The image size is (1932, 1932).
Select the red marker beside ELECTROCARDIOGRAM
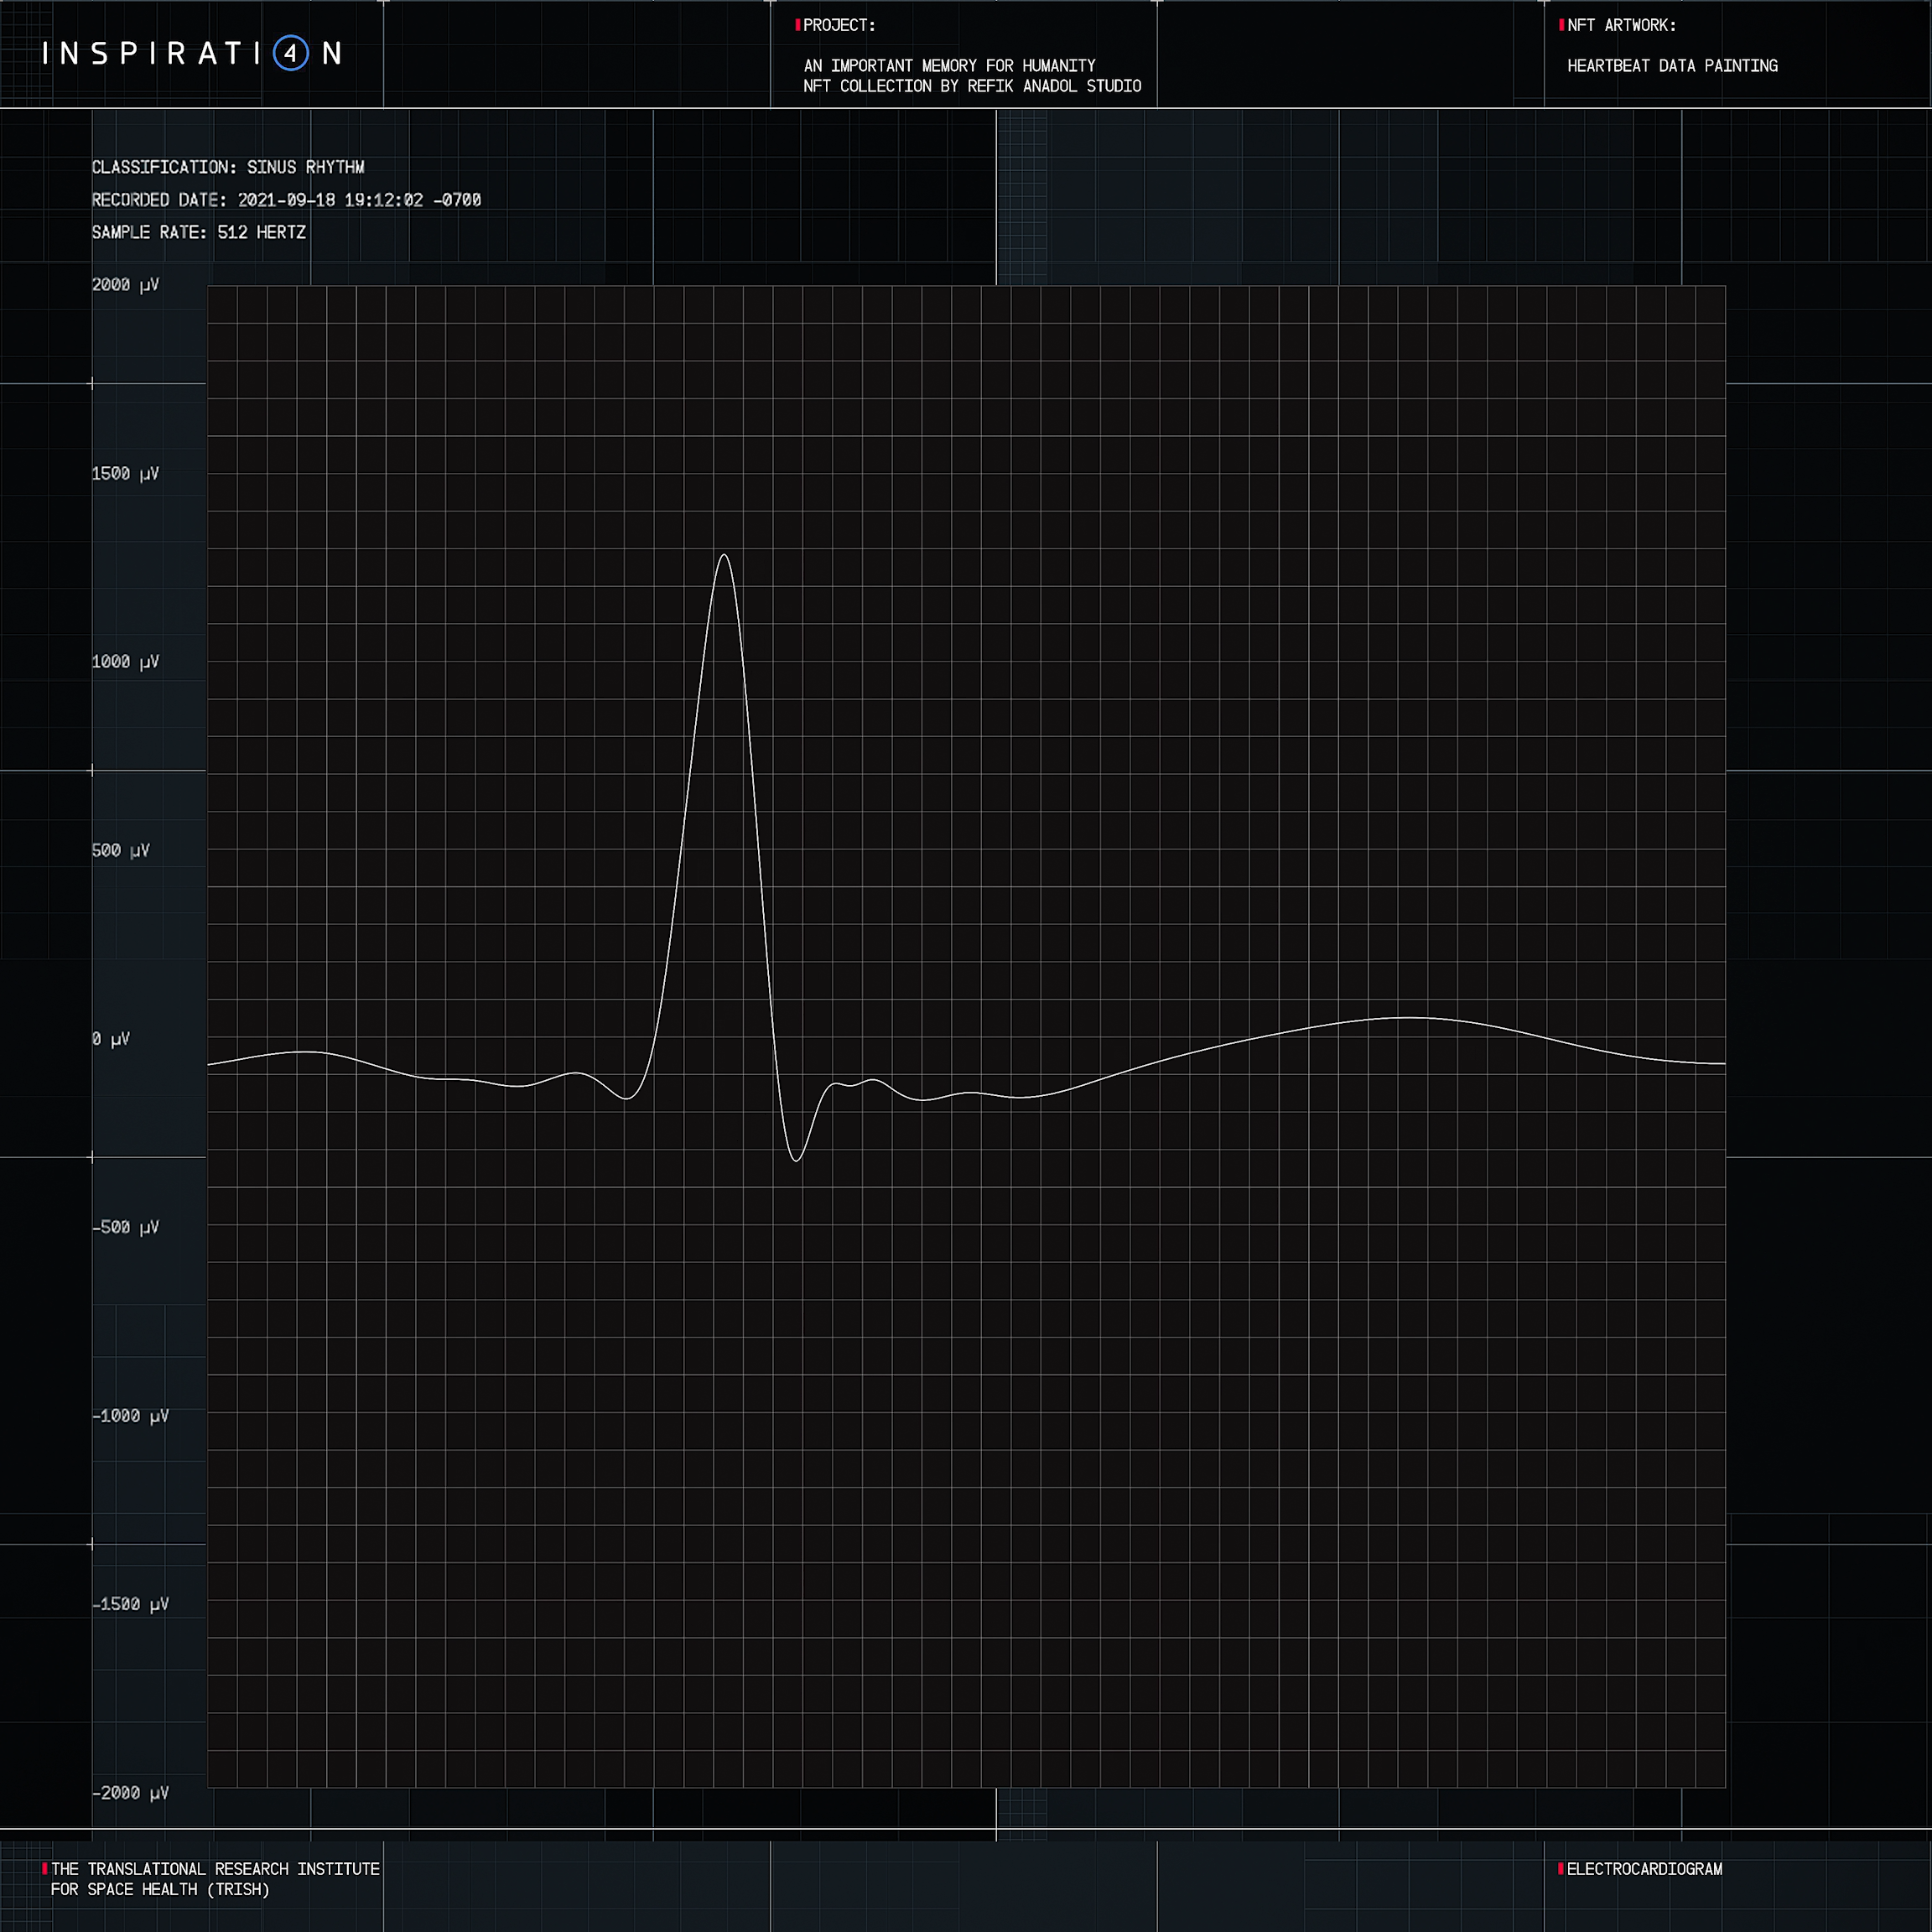point(1561,1869)
